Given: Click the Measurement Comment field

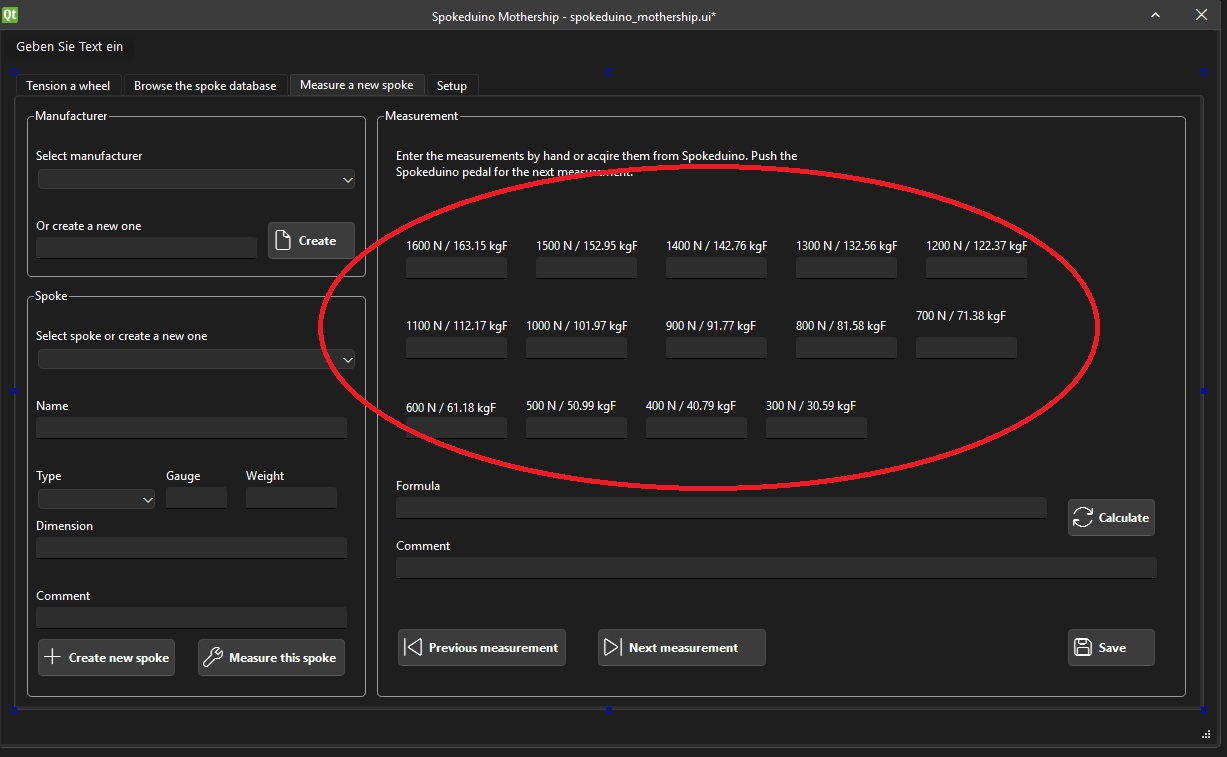Looking at the screenshot, I should [776, 568].
